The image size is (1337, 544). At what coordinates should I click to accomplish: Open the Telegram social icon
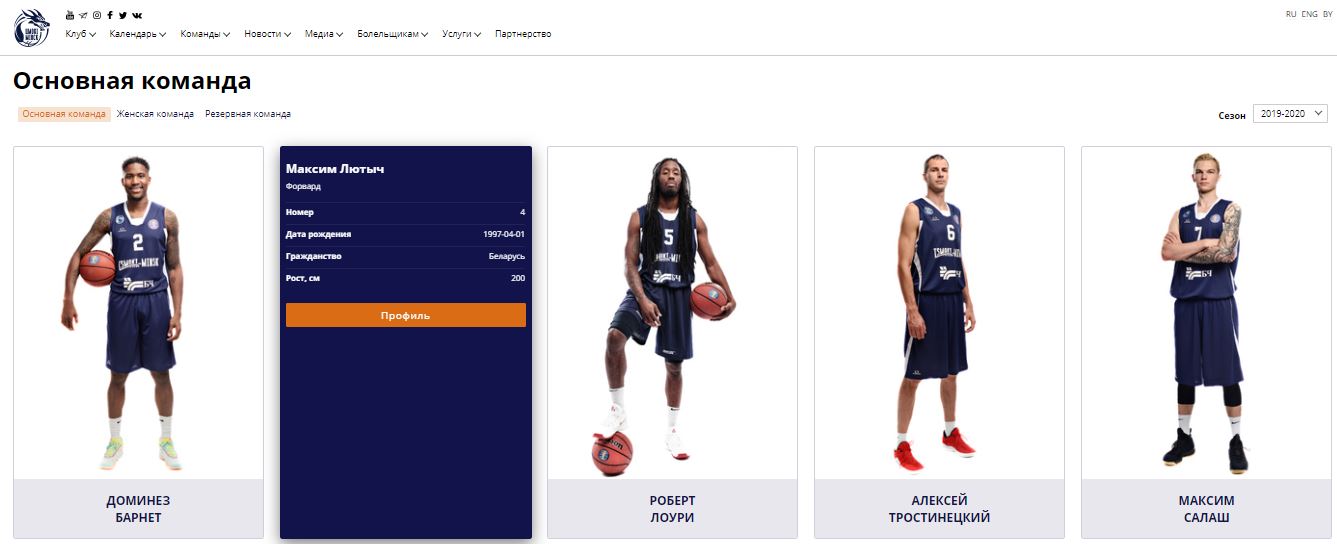[x=83, y=15]
